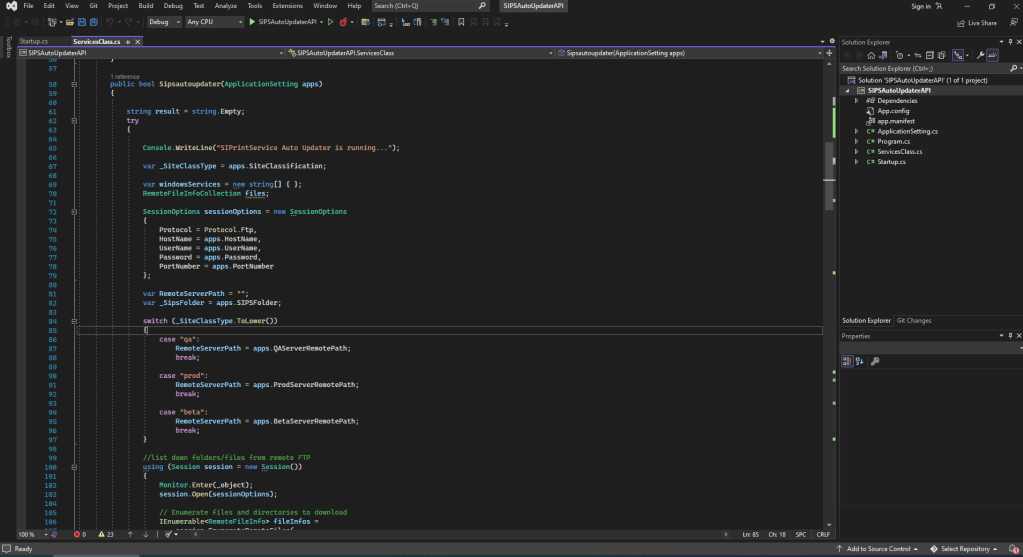Click the Search Solution Explorer field
This screenshot has width=1023, height=557.
coord(920,68)
